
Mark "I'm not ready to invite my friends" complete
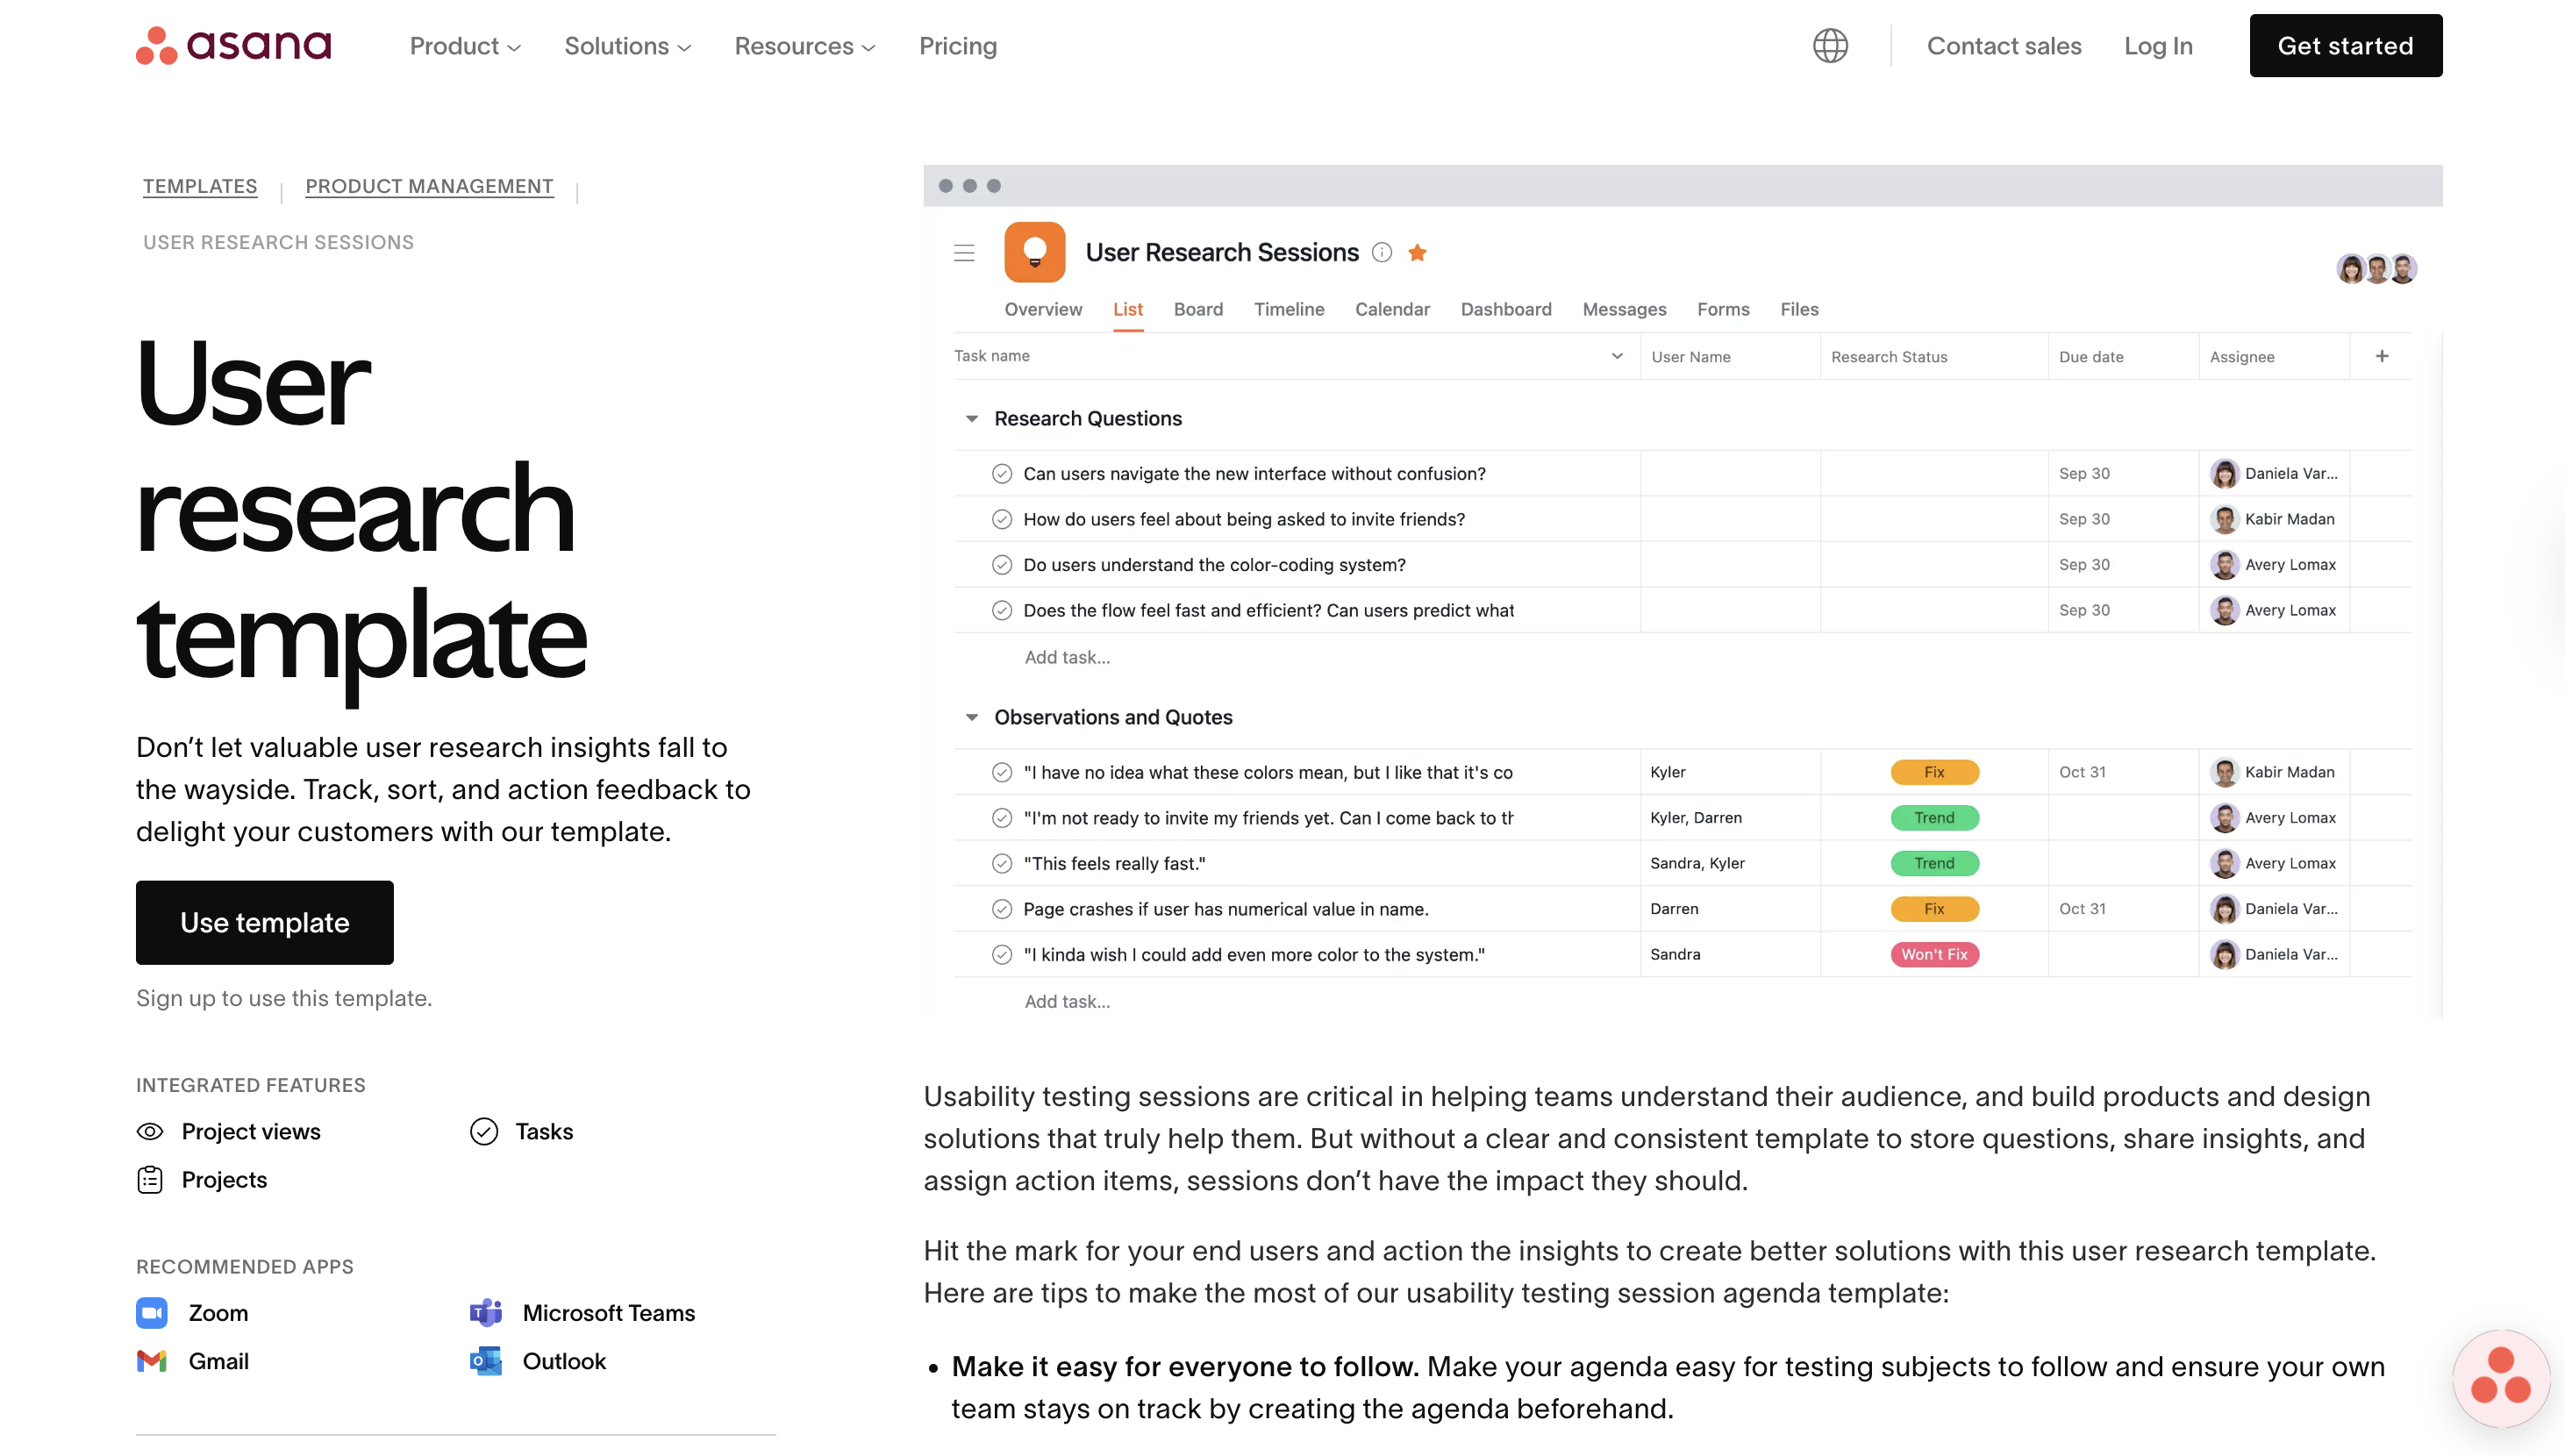(1002, 818)
